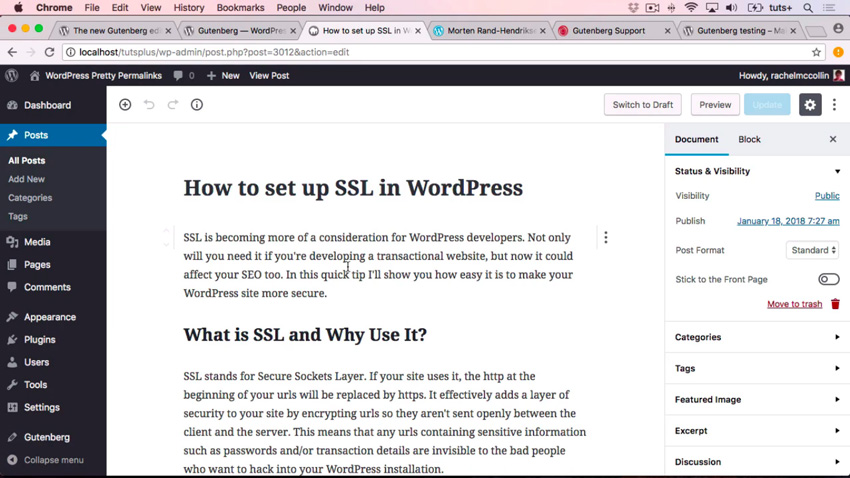Collapse the Status & Visibility section
The width and height of the screenshot is (850, 478).
tap(757, 171)
